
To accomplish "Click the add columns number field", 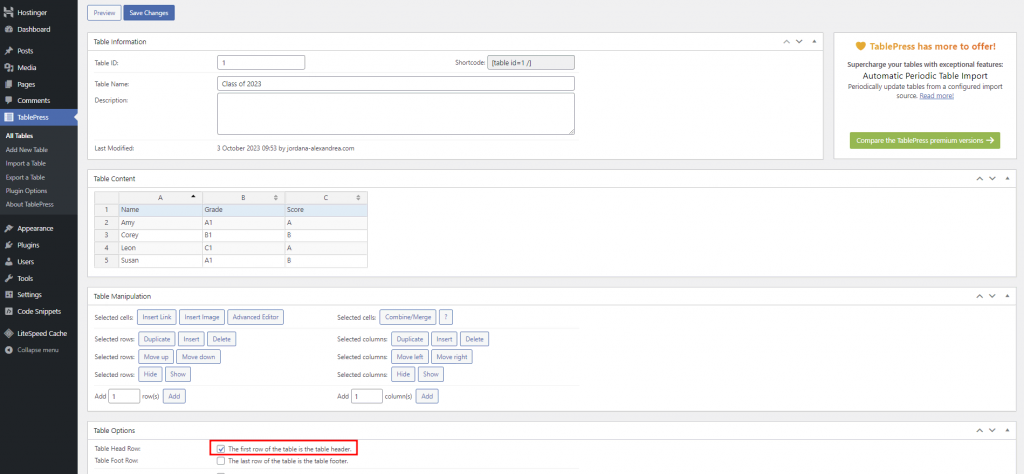I will pyautogui.click(x=366, y=396).
